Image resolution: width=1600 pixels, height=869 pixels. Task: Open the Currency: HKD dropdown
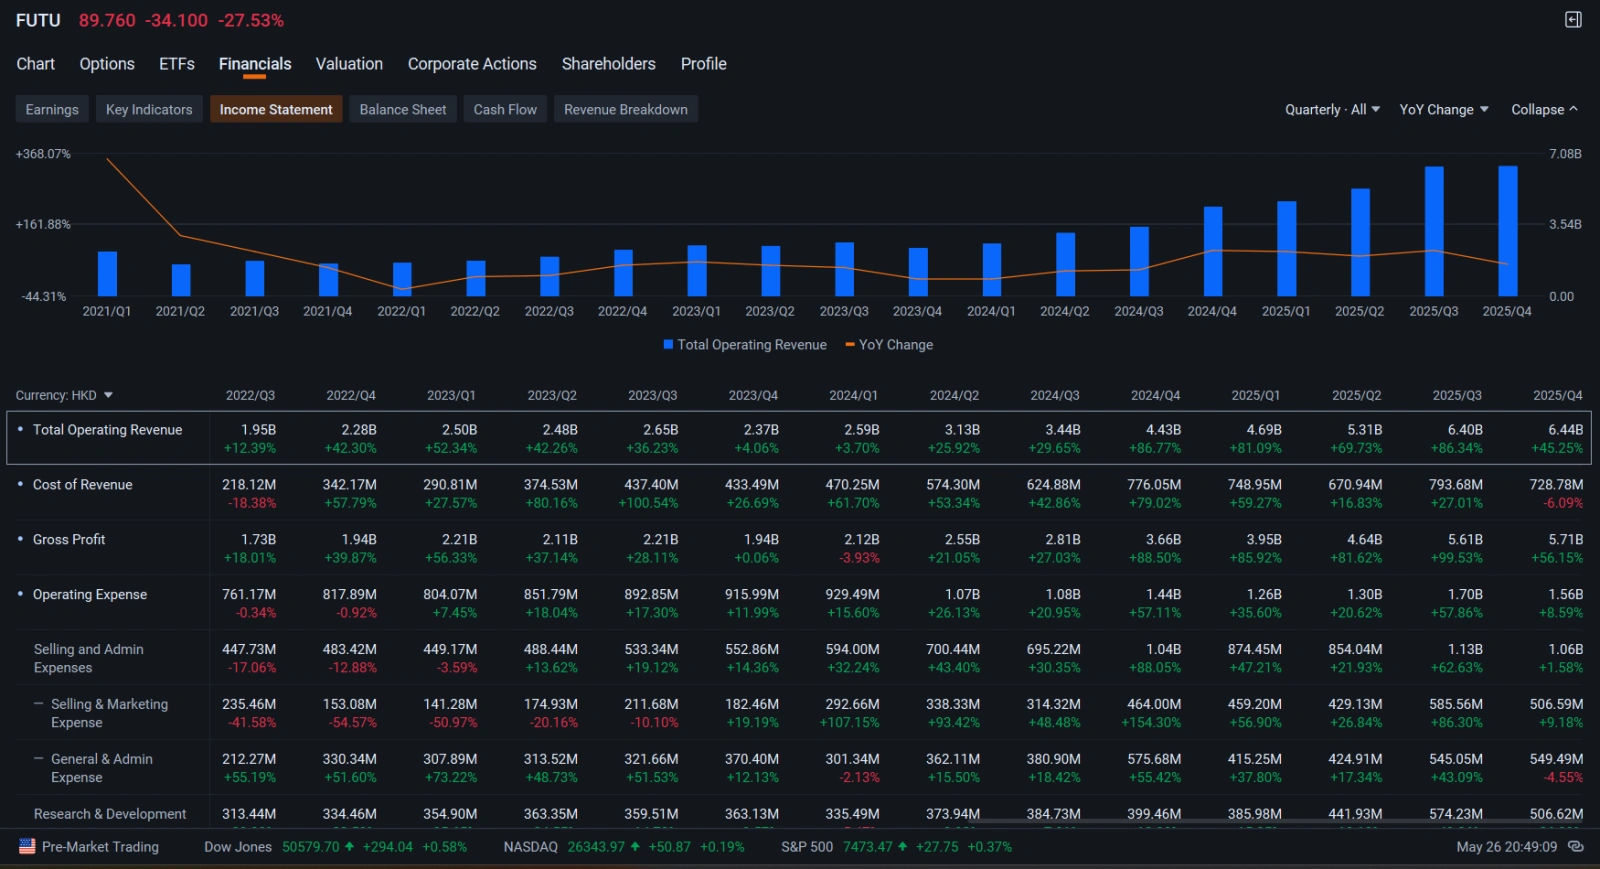click(64, 395)
